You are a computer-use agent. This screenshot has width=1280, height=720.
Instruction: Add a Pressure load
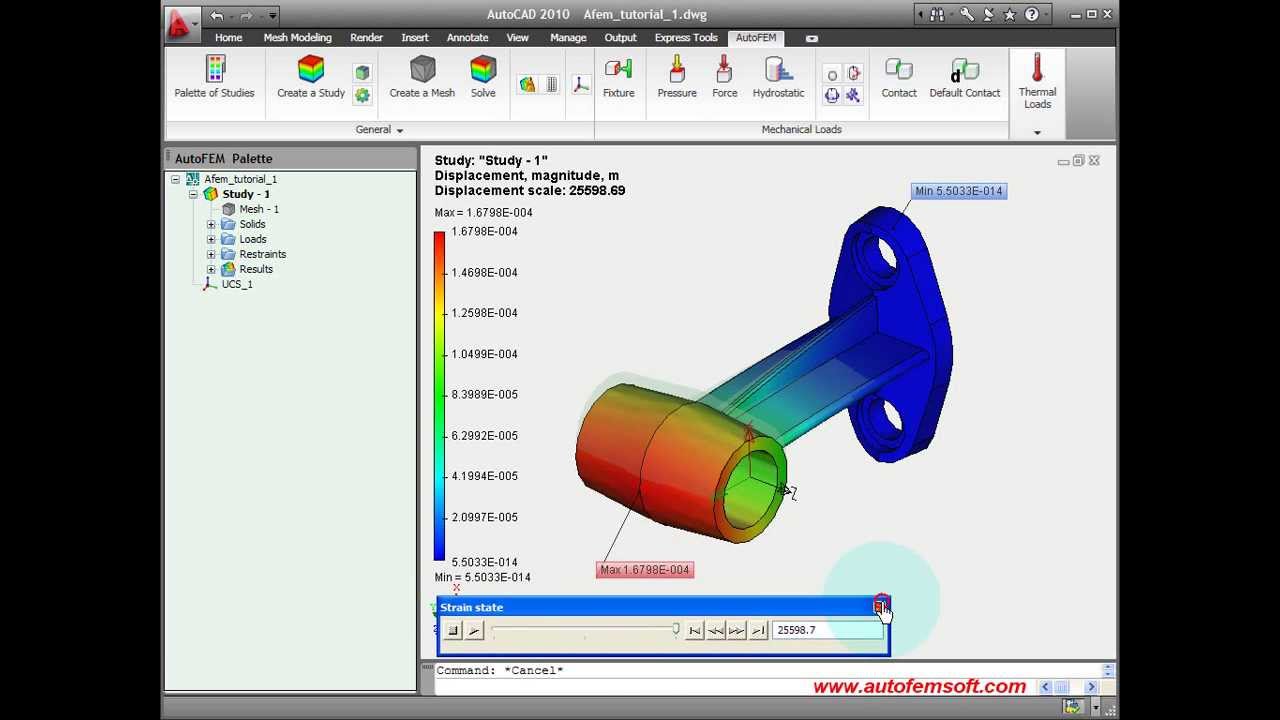point(677,77)
